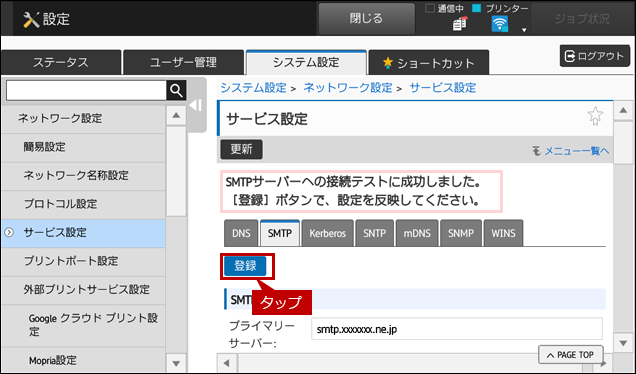
Task: Switch to the ステータス tab
Action: click(61, 62)
